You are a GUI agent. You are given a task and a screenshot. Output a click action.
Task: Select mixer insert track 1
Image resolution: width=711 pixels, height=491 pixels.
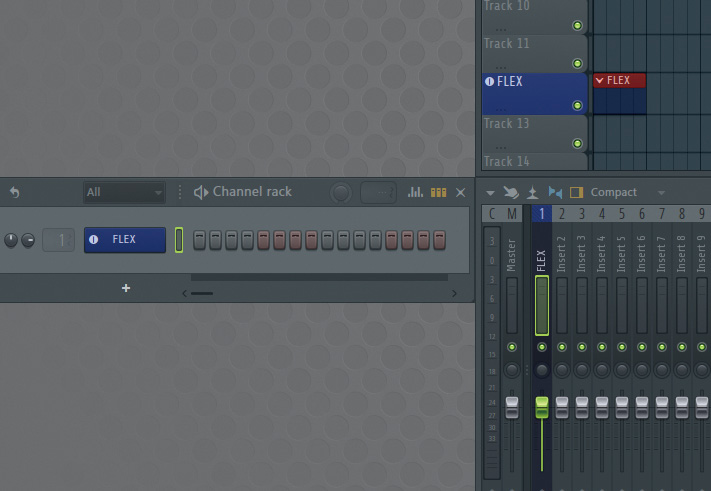pos(542,214)
